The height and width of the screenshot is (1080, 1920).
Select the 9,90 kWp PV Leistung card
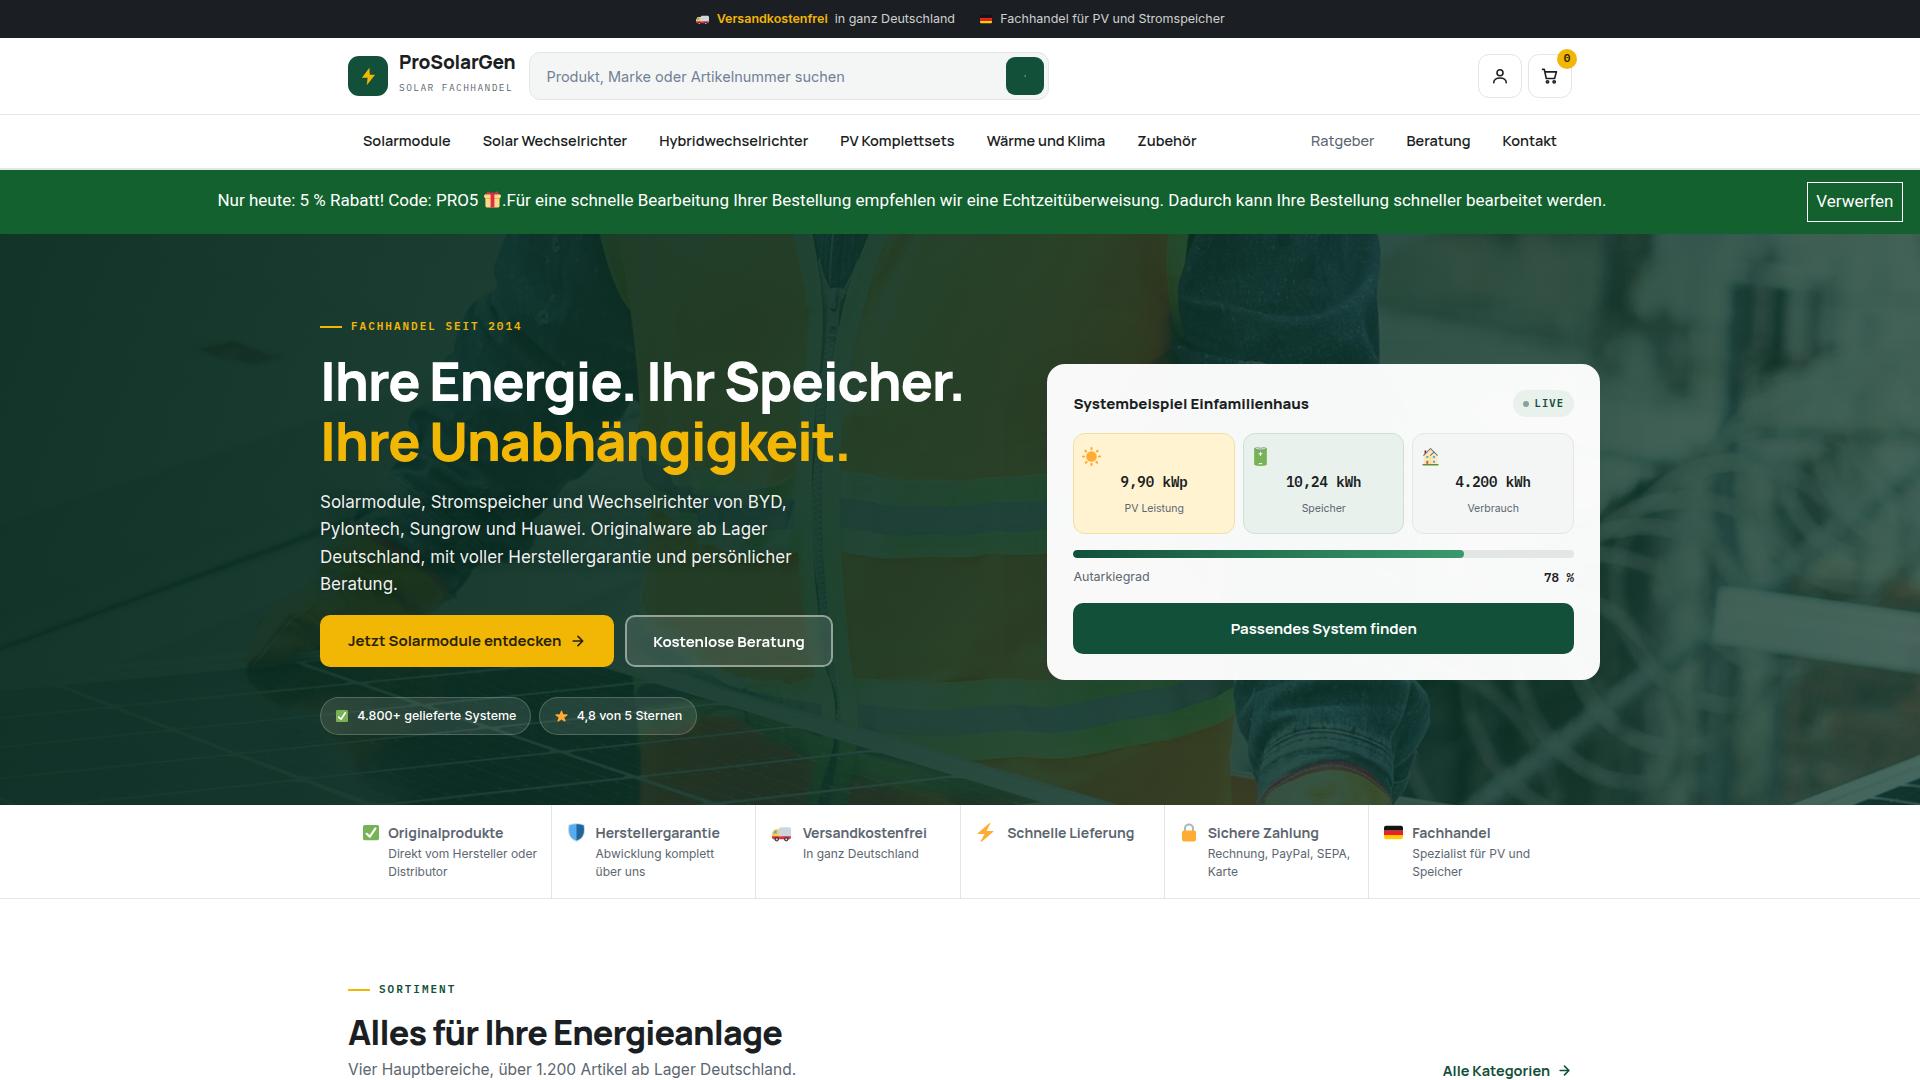coord(1154,483)
